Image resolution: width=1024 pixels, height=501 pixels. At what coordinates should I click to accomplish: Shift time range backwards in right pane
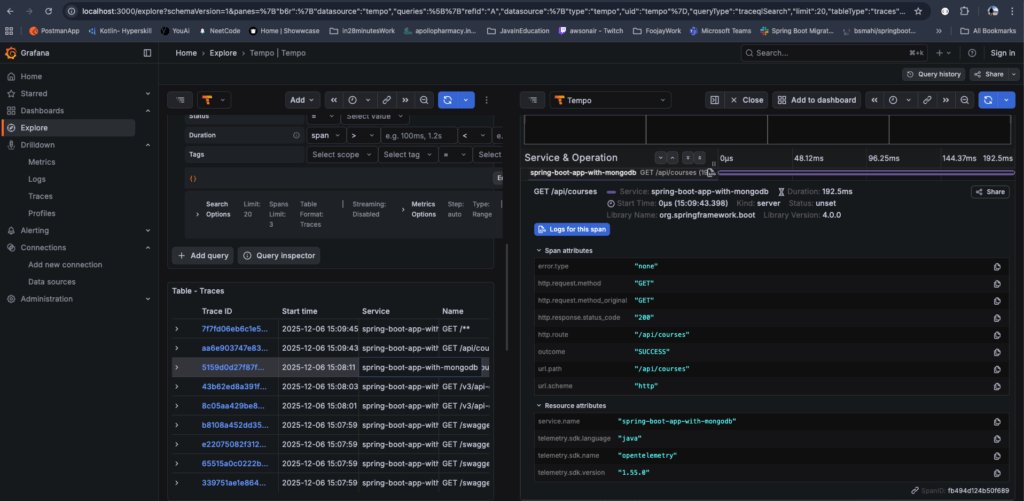(x=874, y=100)
